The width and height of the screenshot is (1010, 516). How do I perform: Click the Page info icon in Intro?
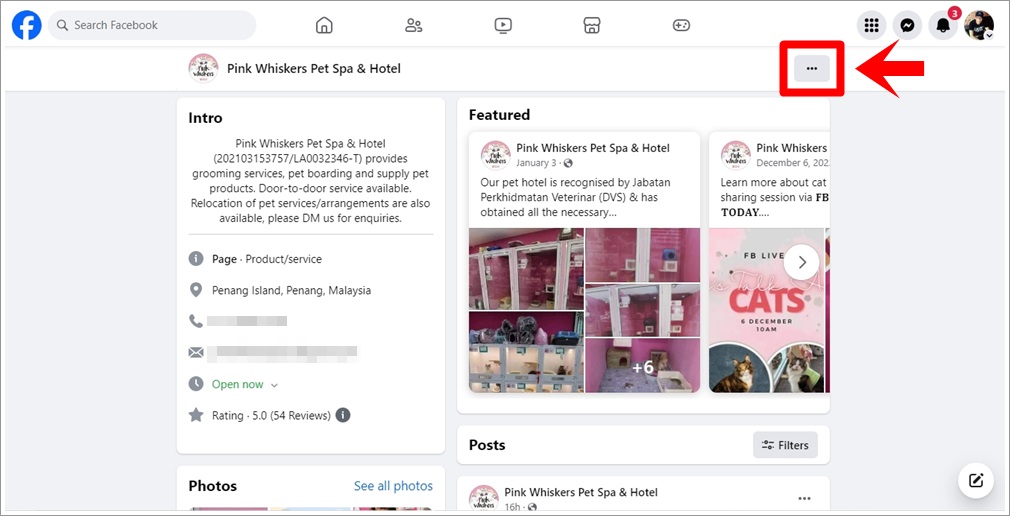(x=196, y=259)
